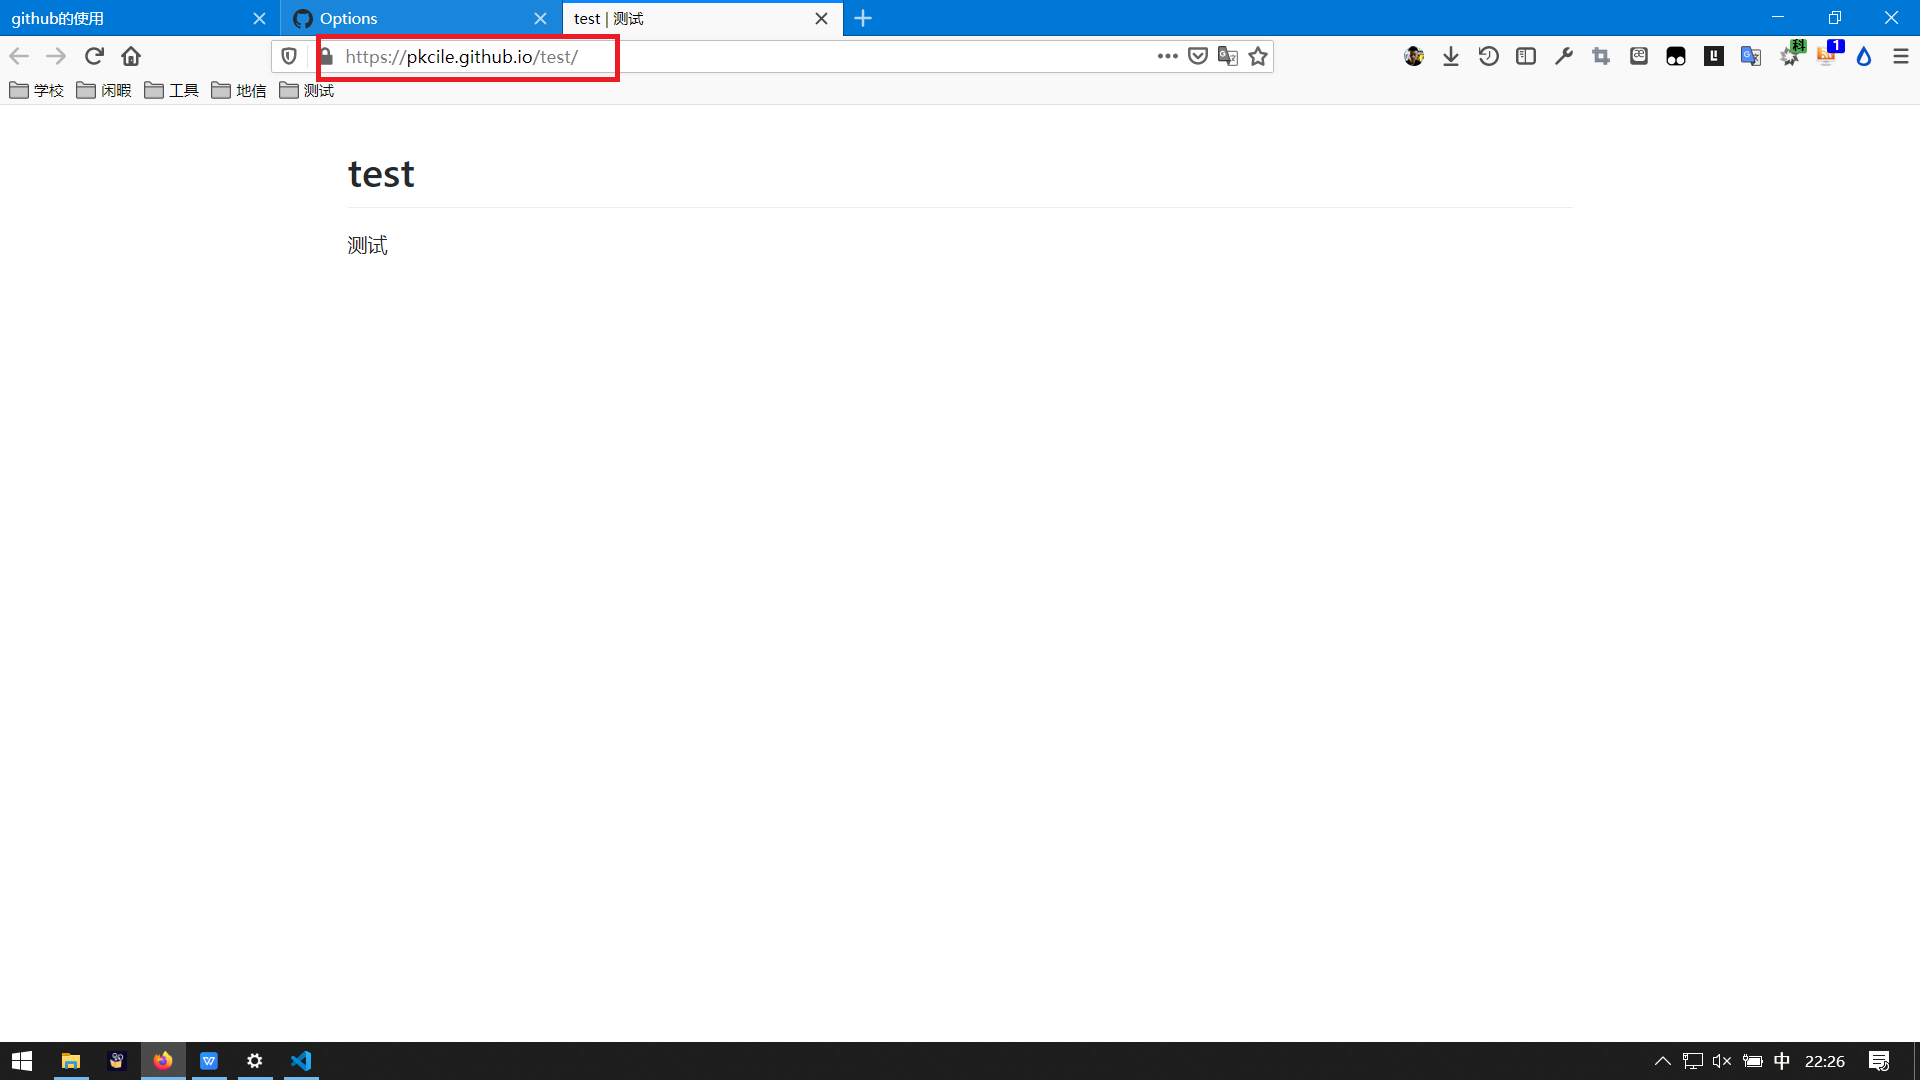The height and width of the screenshot is (1080, 1920).
Task: Open the clock showing 22:26
Action: click(1825, 1061)
